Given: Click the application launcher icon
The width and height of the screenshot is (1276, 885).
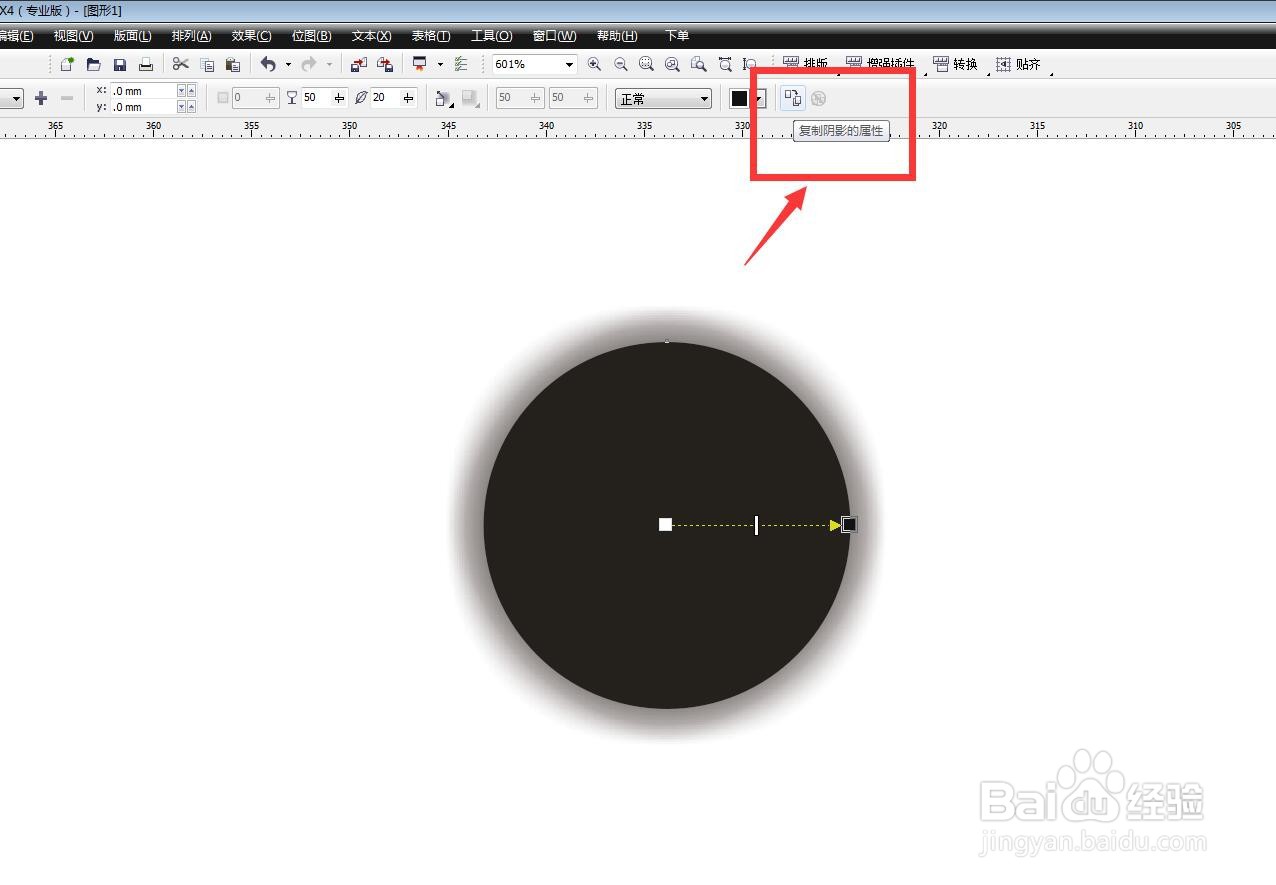Looking at the screenshot, I should tap(420, 64).
